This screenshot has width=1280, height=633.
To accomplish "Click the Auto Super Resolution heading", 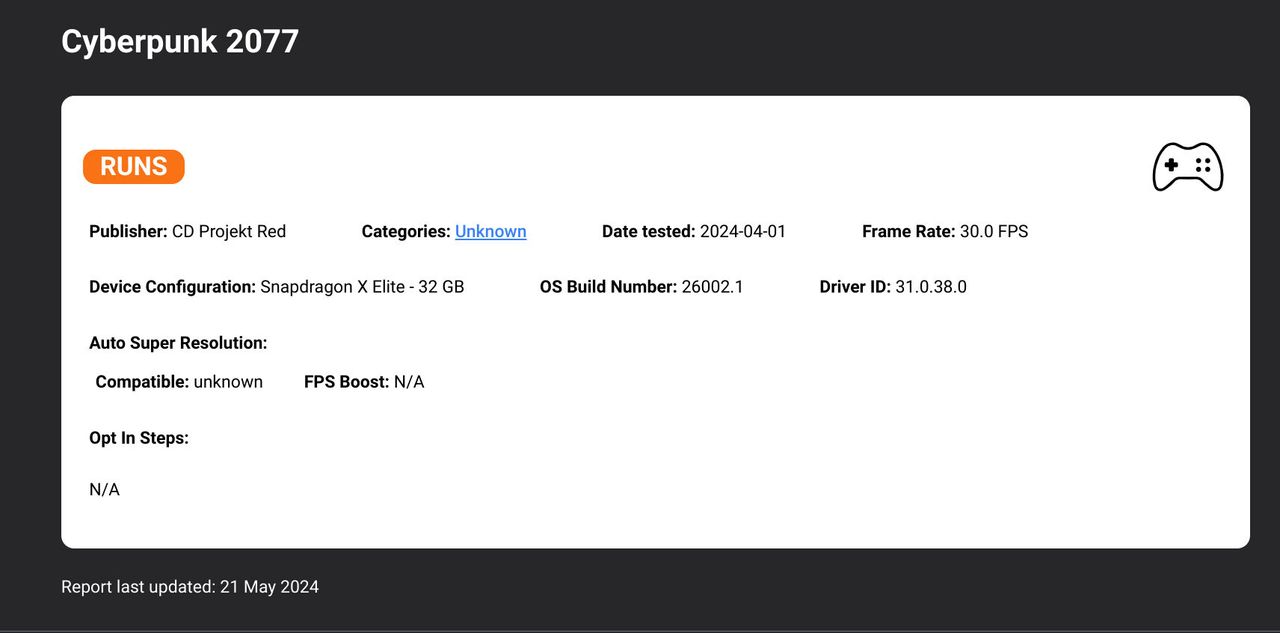I will [x=178, y=343].
